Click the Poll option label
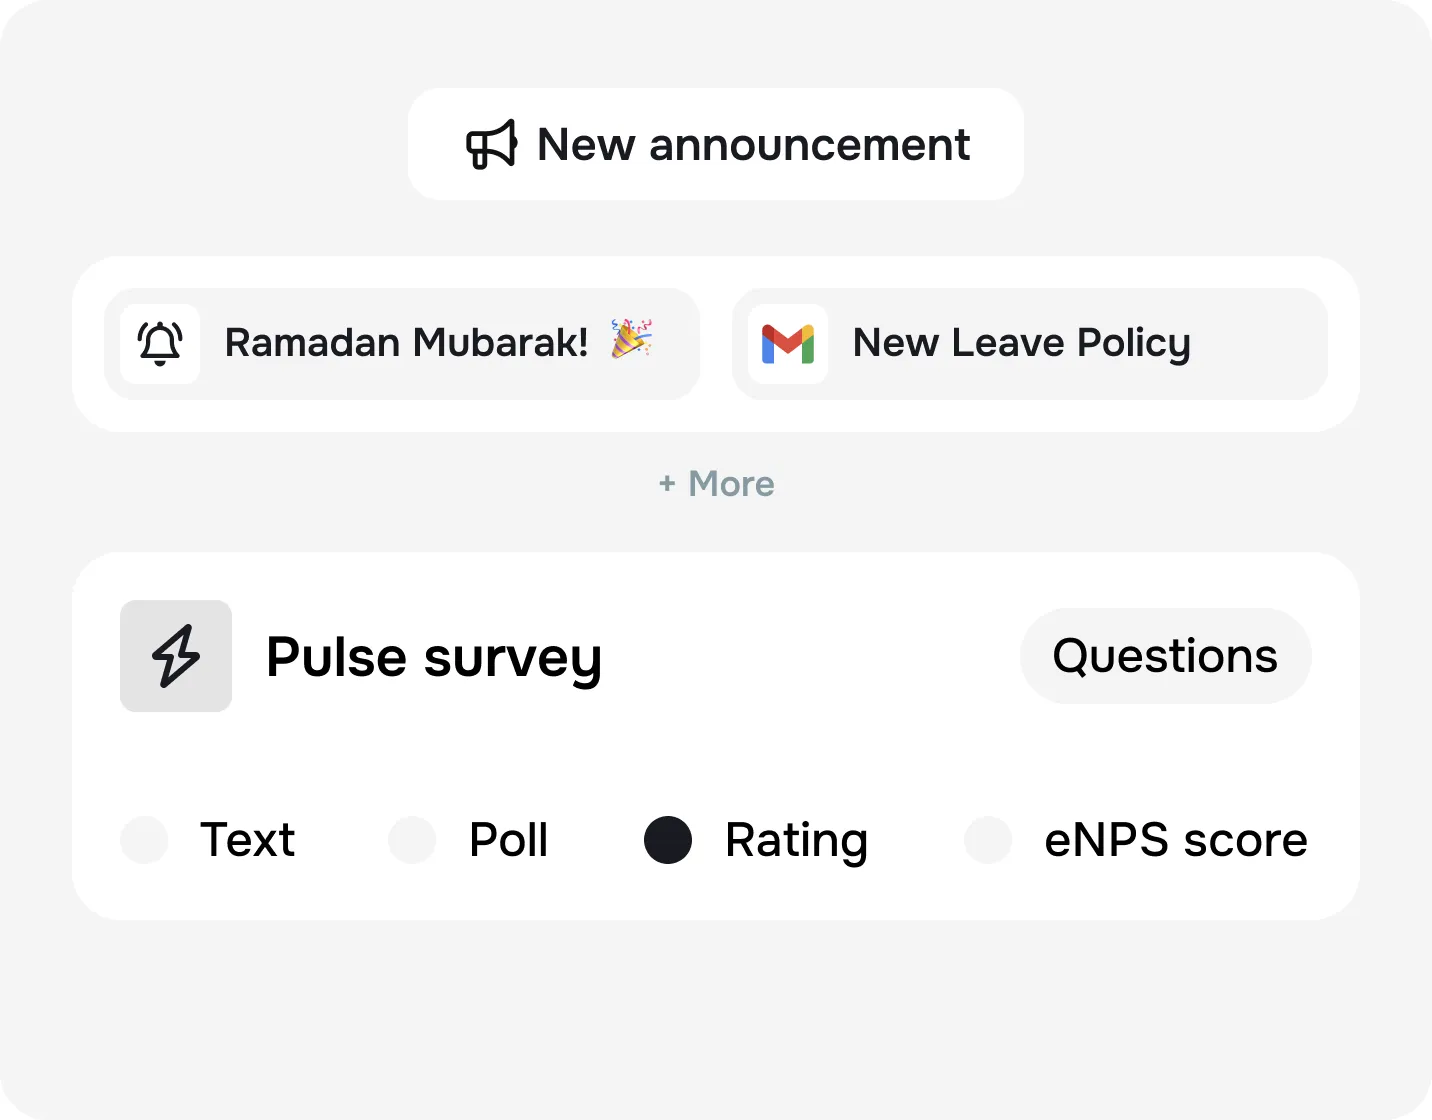This screenshot has width=1432, height=1120. click(x=508, y=840)
